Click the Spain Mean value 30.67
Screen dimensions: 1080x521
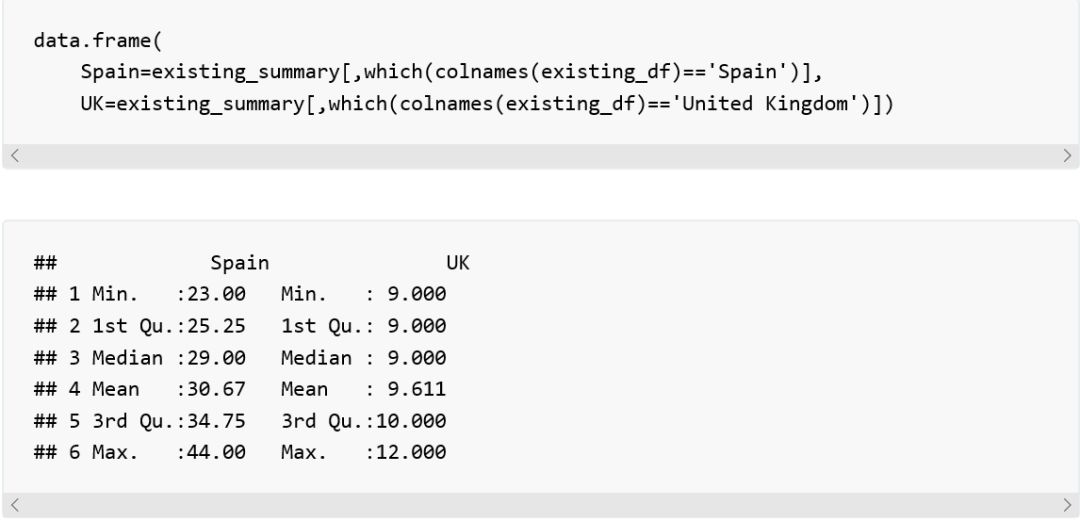coord(216,389)
